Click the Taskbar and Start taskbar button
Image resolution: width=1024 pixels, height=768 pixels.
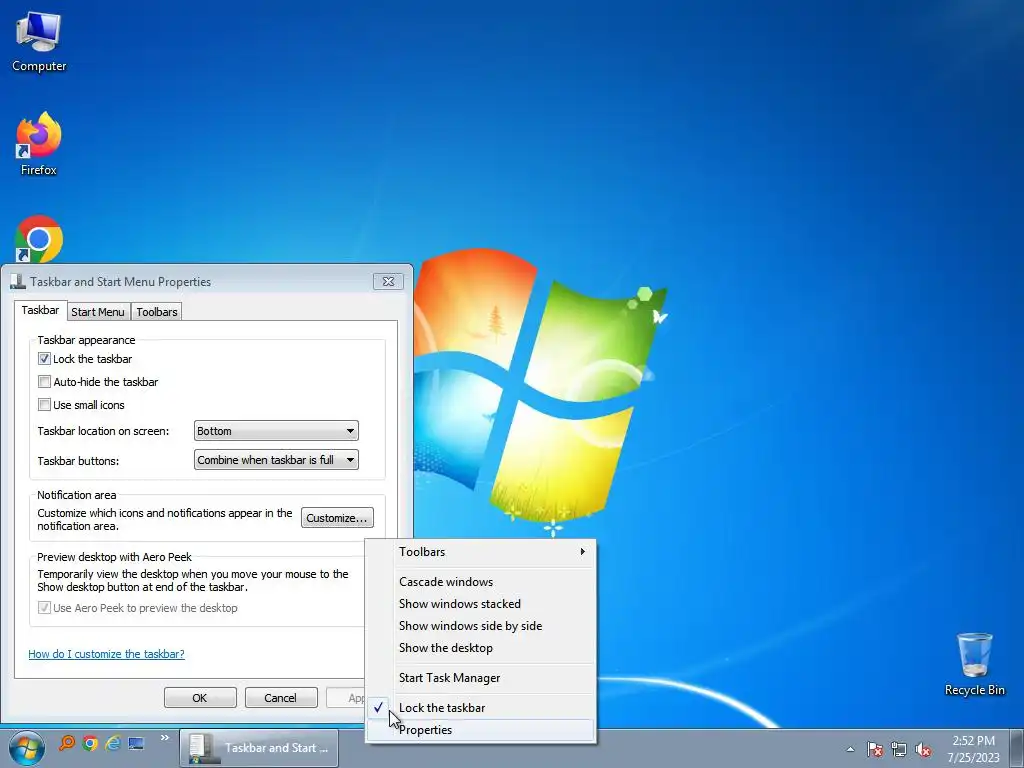click(259, 748)
